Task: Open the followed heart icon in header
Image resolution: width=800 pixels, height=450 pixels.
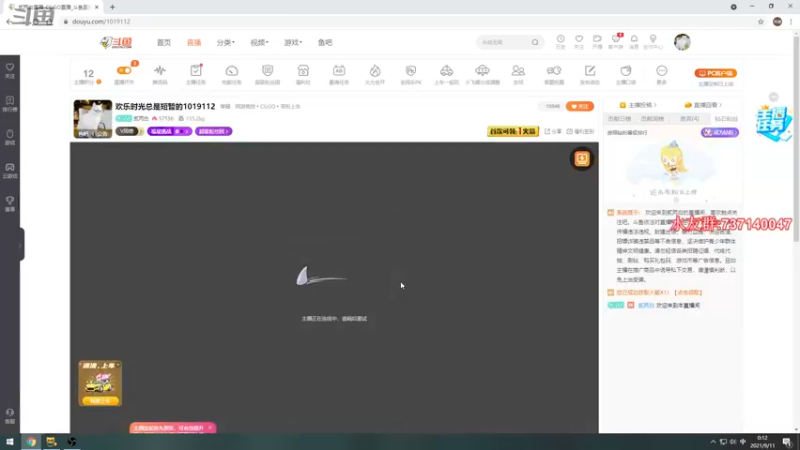Action: coord(579,42)
